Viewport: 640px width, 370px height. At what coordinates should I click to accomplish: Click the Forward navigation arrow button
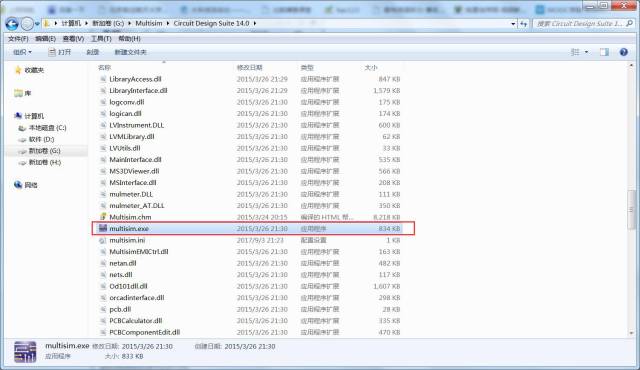click(27, 24)
